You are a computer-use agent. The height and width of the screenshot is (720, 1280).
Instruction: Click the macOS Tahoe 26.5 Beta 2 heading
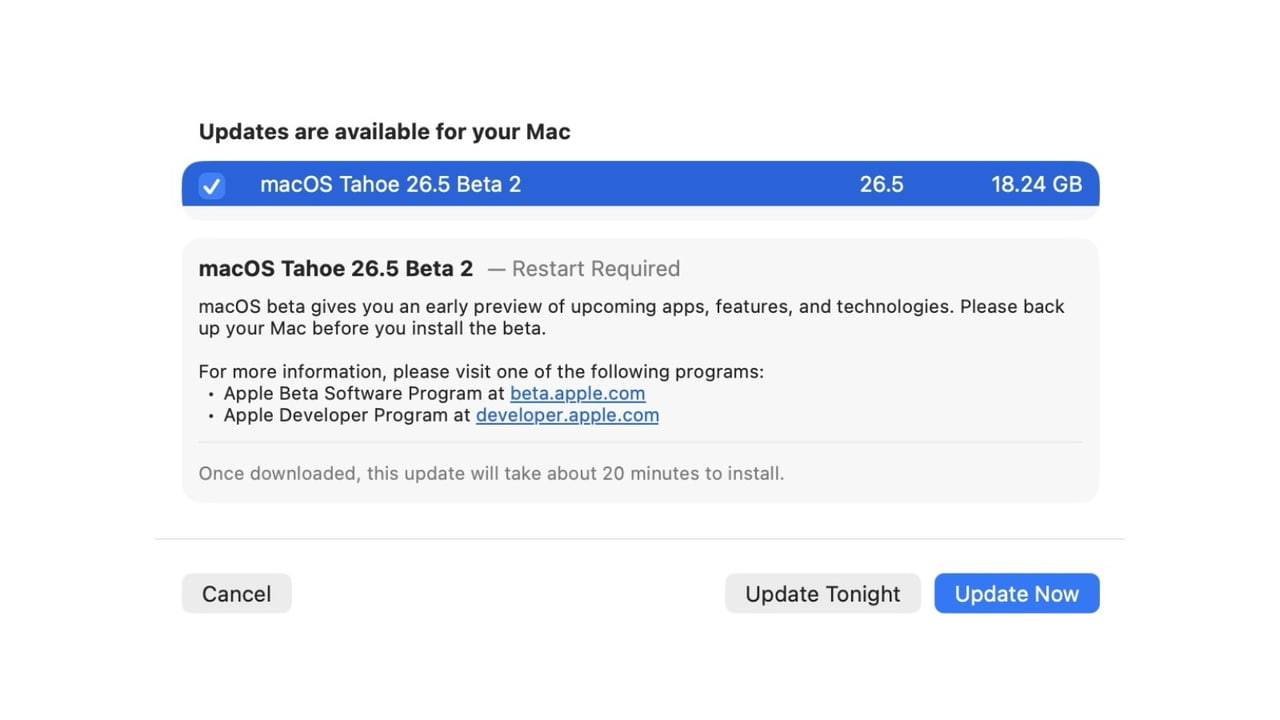coord(335,268)
